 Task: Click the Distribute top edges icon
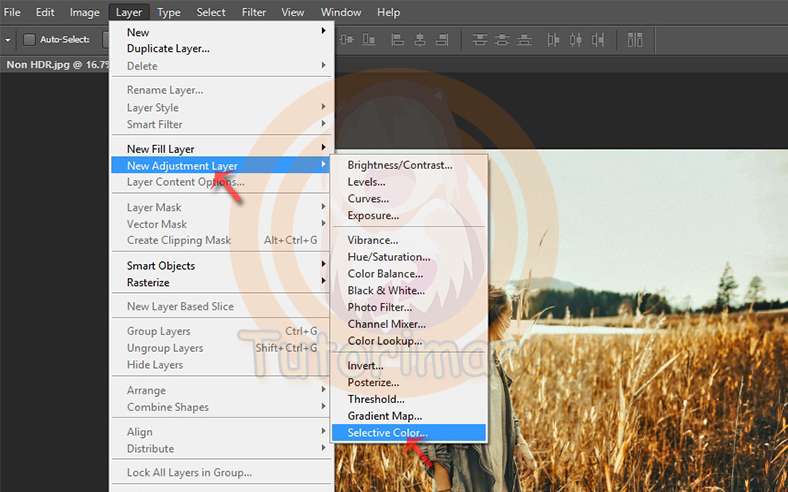pos(480,39)
